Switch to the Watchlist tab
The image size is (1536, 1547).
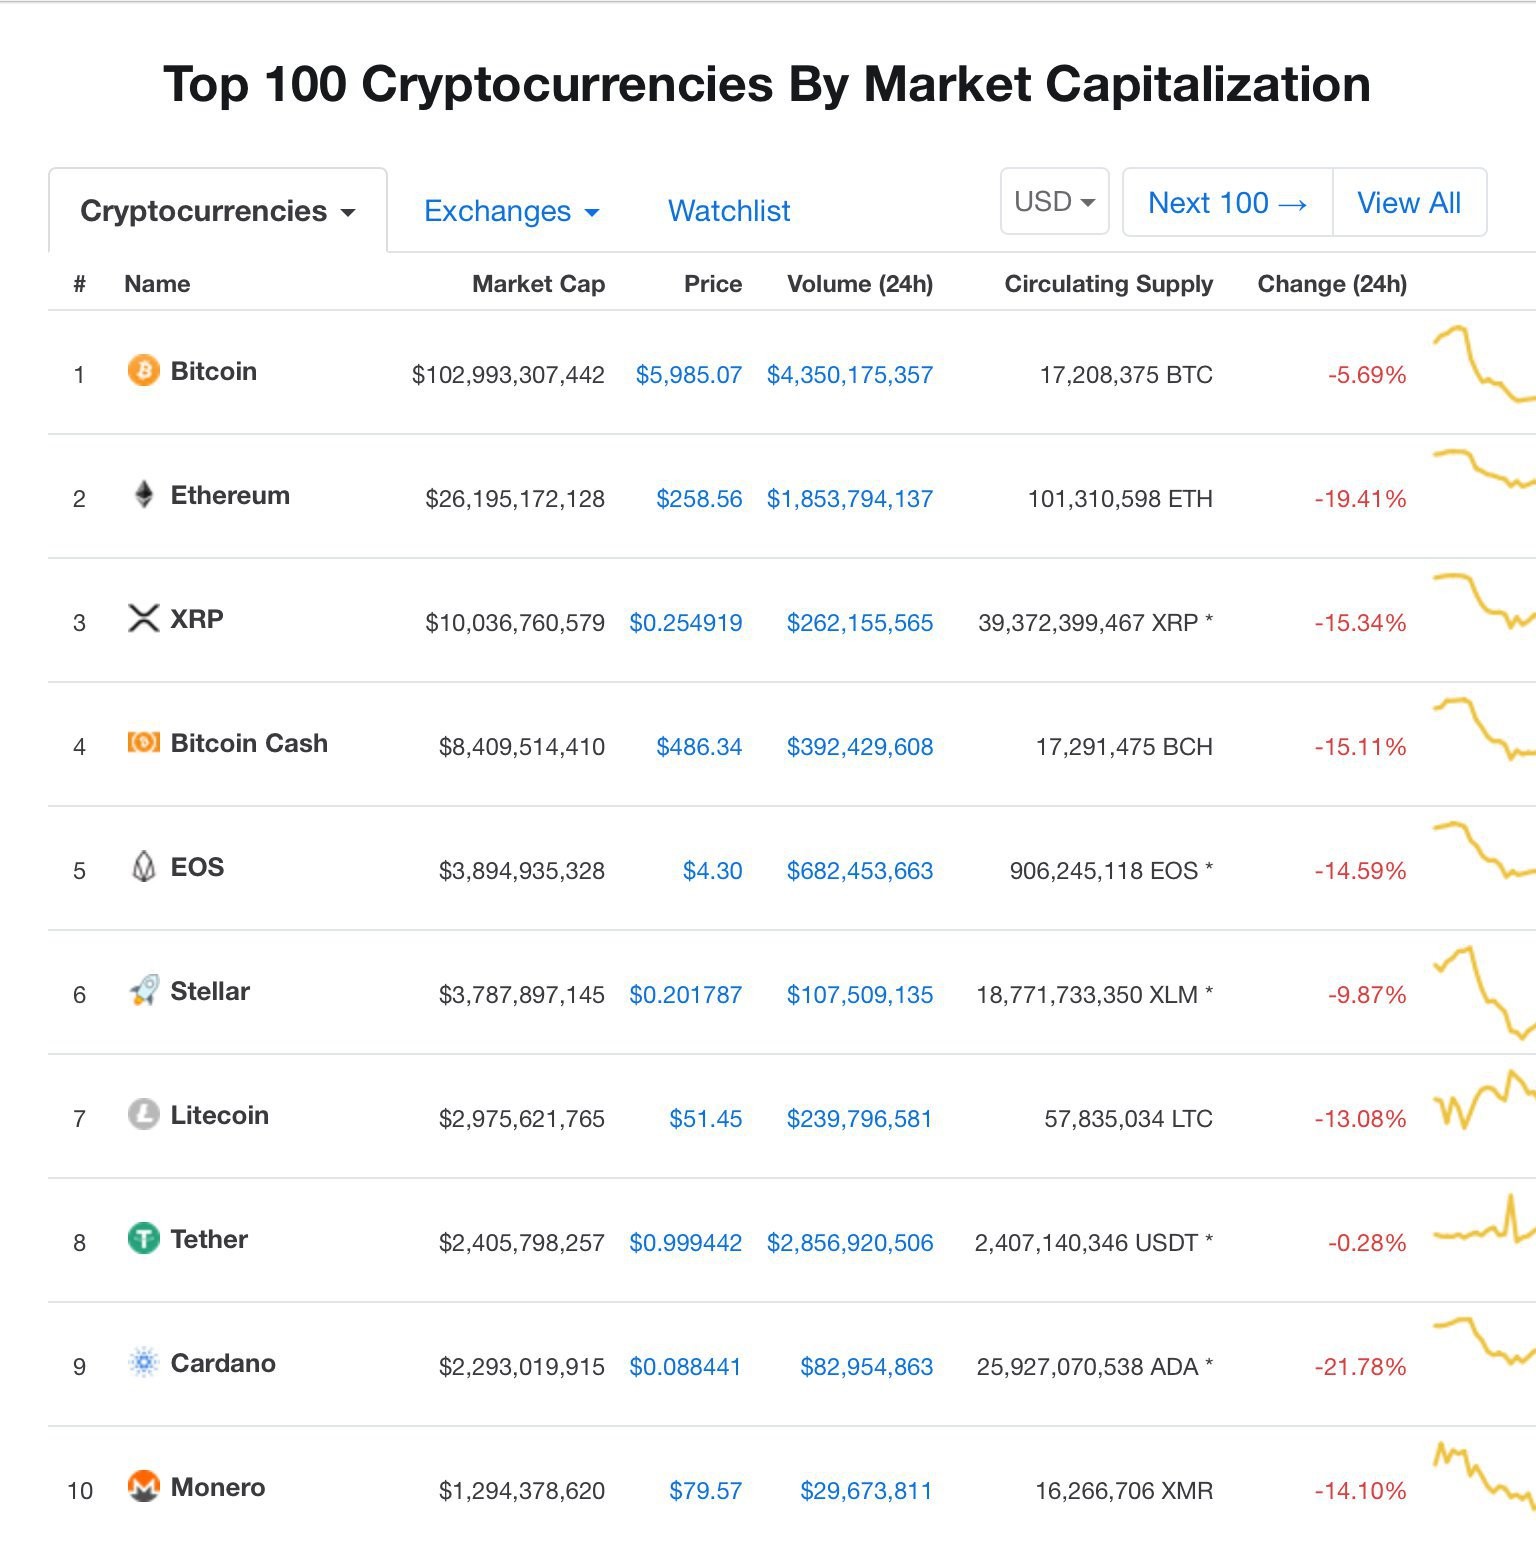pos(728,211)
